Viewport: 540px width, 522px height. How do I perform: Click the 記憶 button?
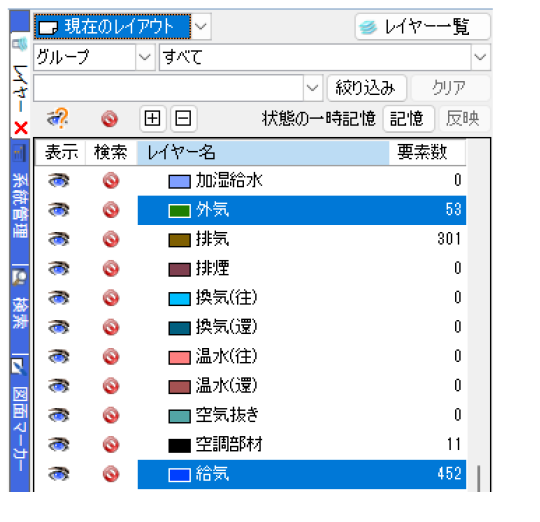tap(408, 119)
